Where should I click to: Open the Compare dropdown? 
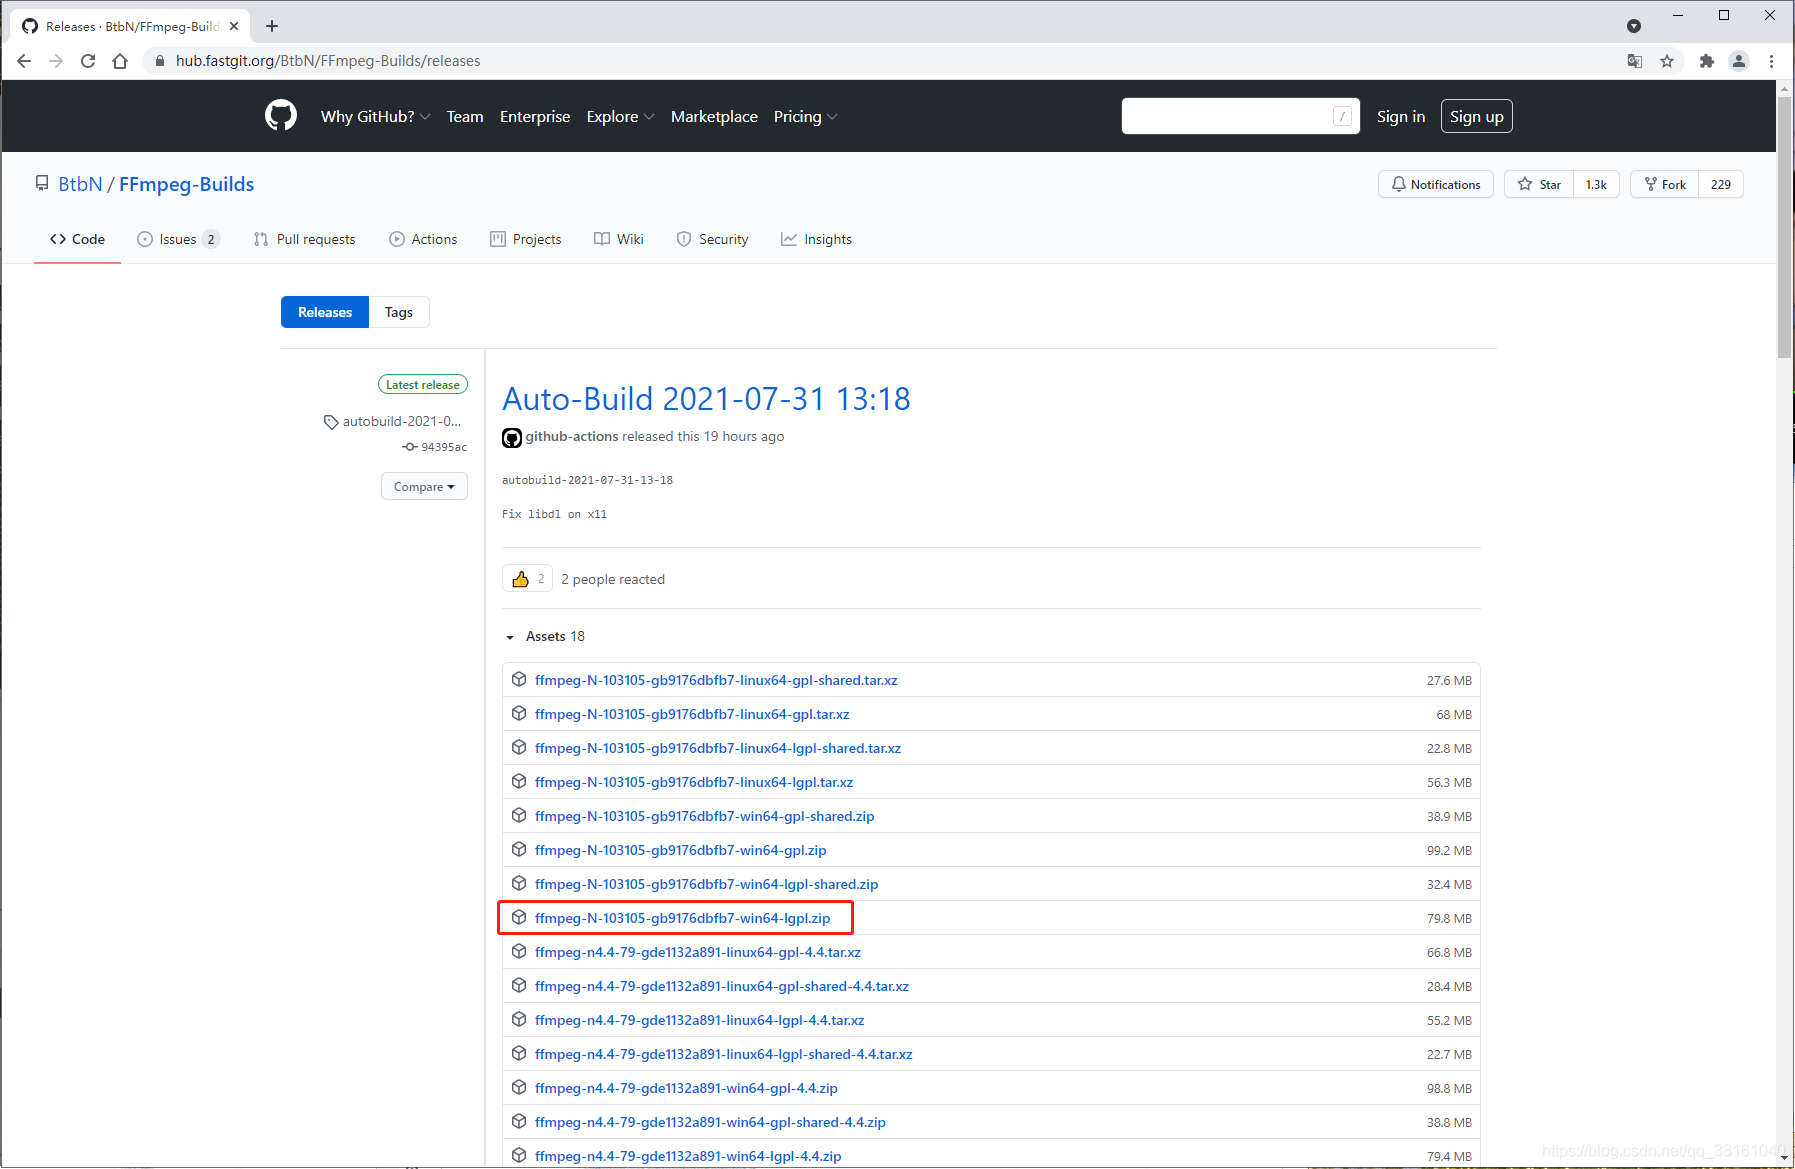tap(424, 486)
